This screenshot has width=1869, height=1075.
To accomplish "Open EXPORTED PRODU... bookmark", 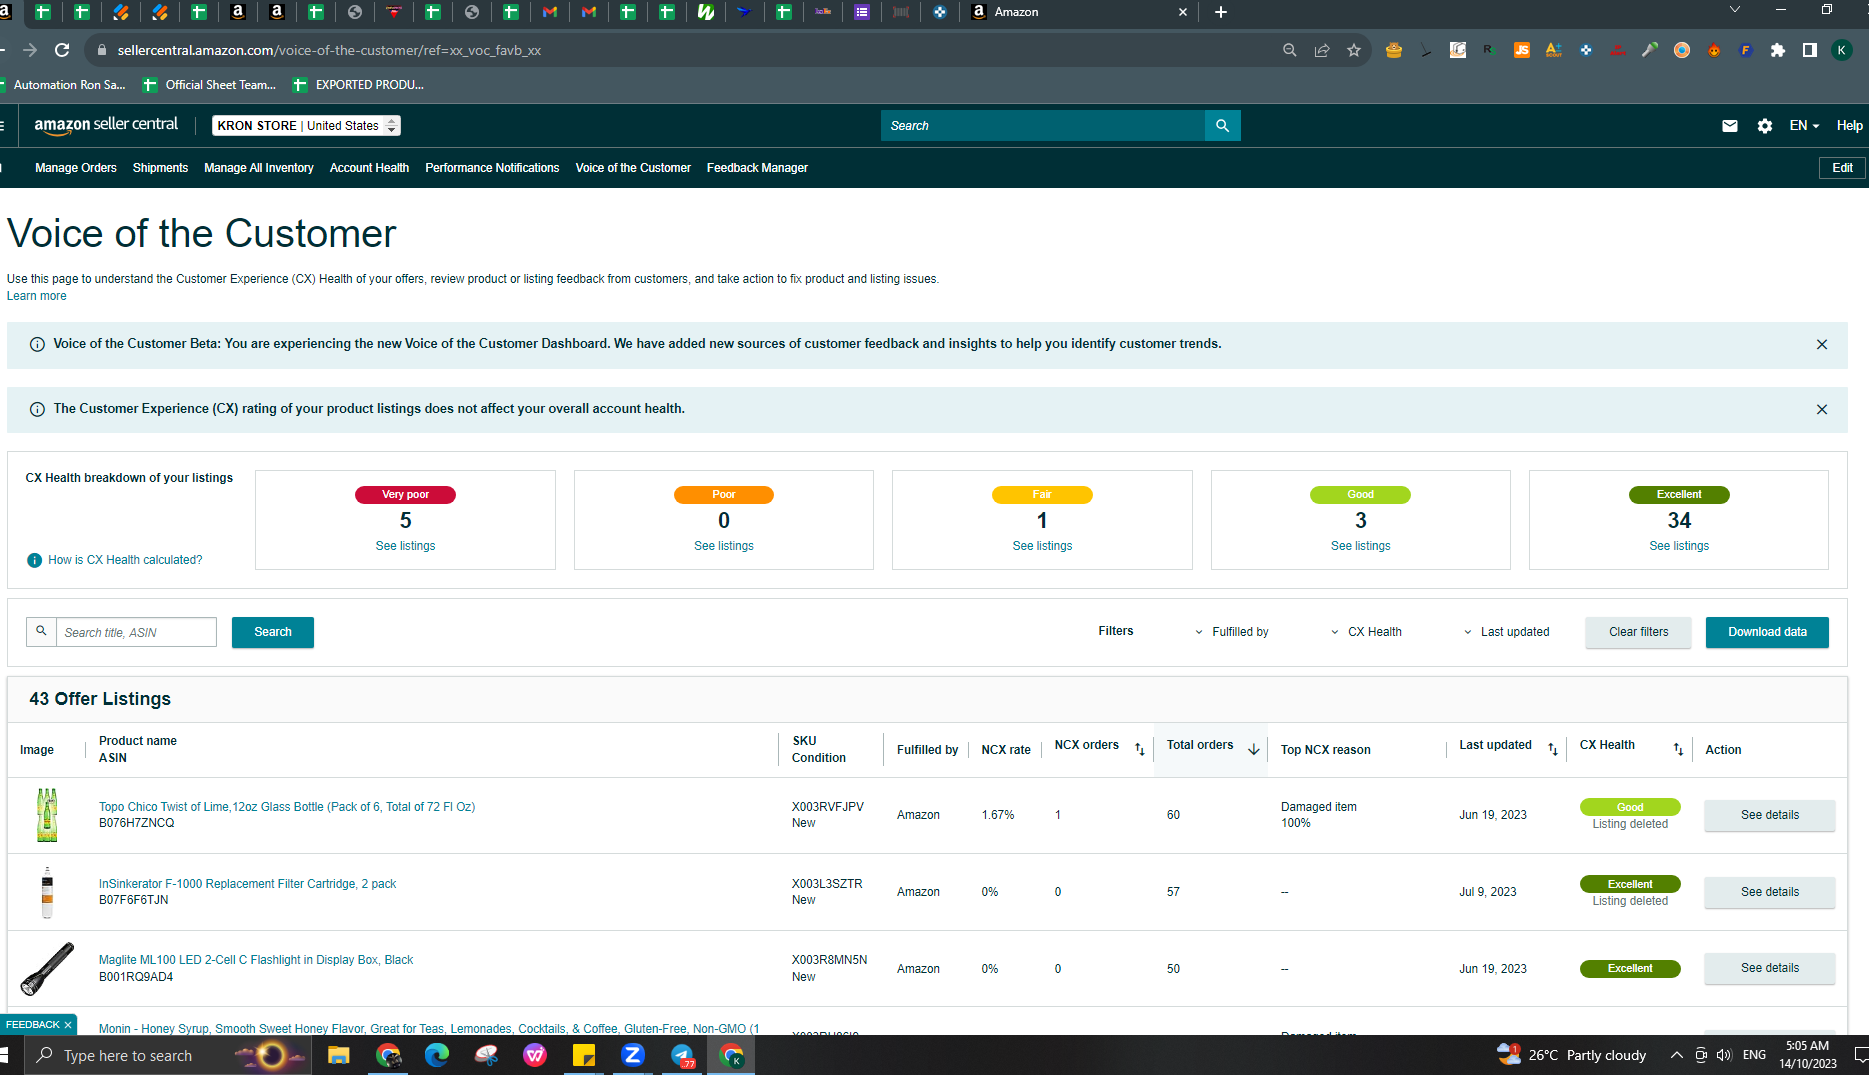I will [358, 85].
